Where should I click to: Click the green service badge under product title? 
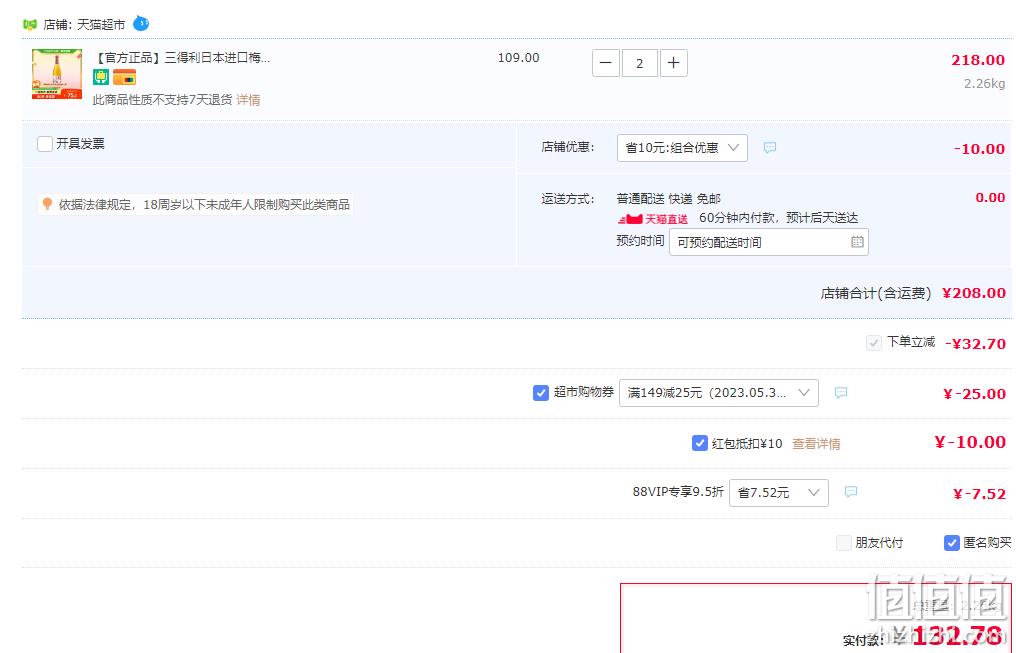pos(100,77)
